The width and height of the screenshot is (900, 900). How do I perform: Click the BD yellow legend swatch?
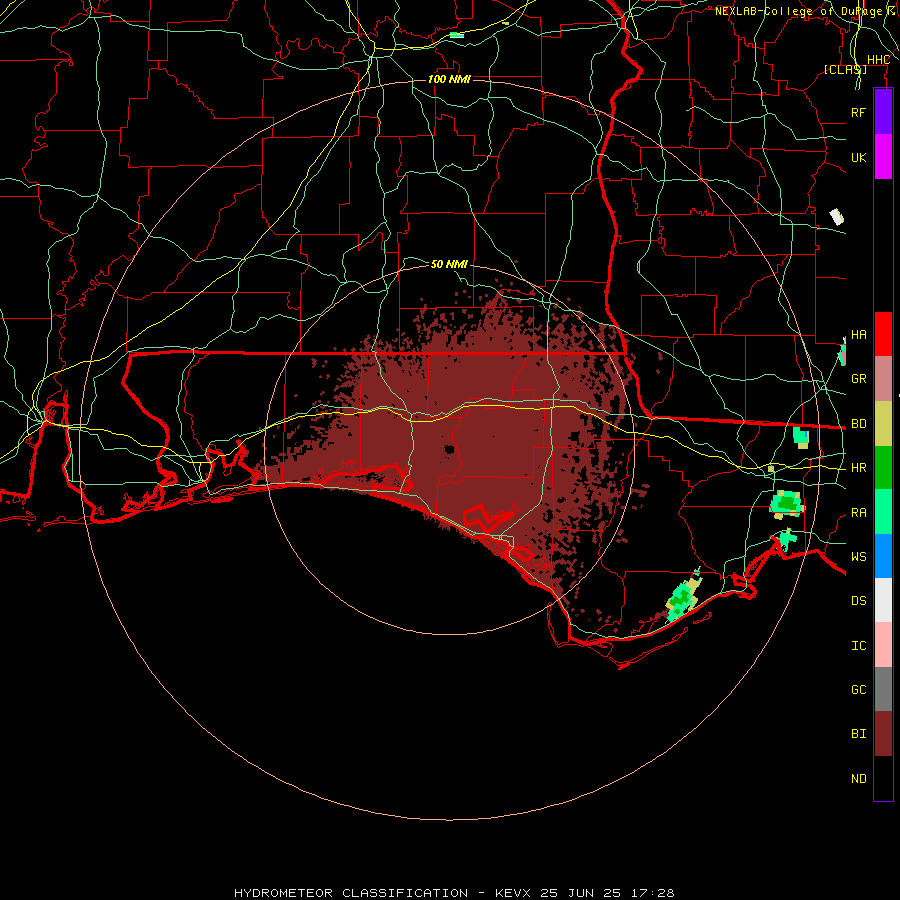coord(883,424)
